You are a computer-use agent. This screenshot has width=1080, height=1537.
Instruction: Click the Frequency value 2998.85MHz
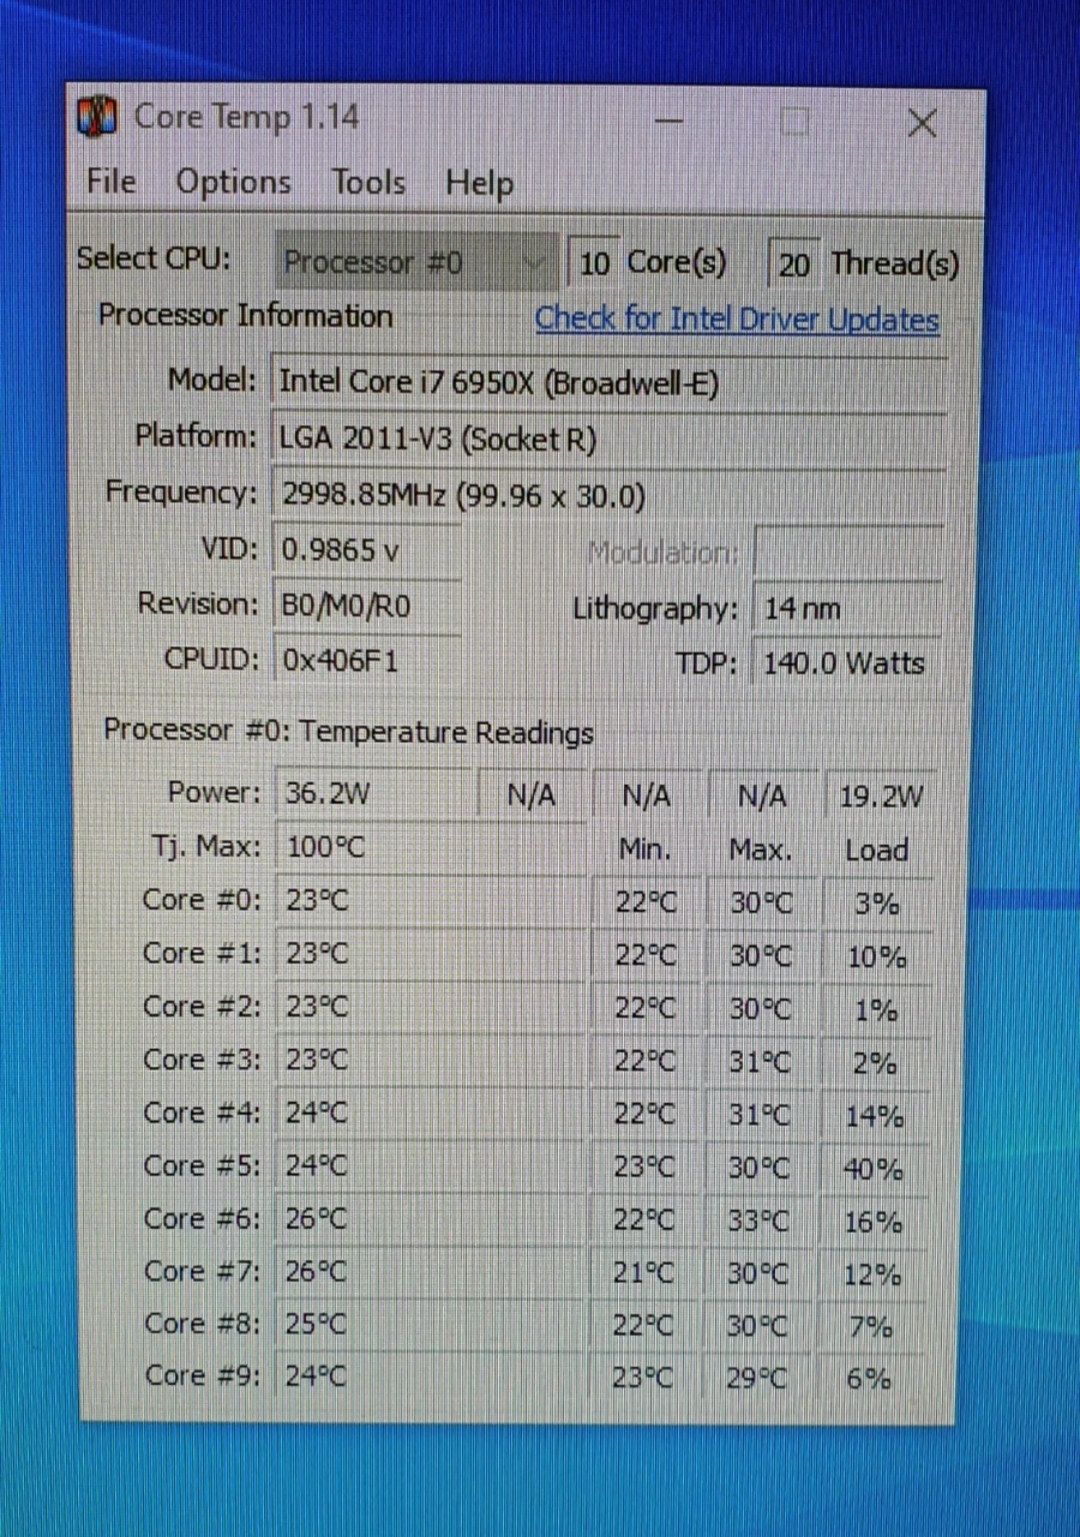(x=608, y=495)
